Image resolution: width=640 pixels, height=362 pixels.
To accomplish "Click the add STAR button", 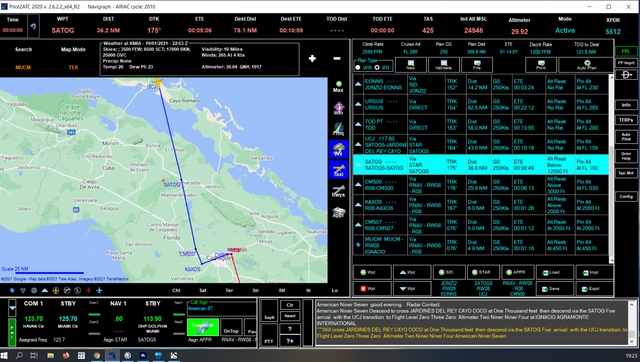I will click(483, 272).
